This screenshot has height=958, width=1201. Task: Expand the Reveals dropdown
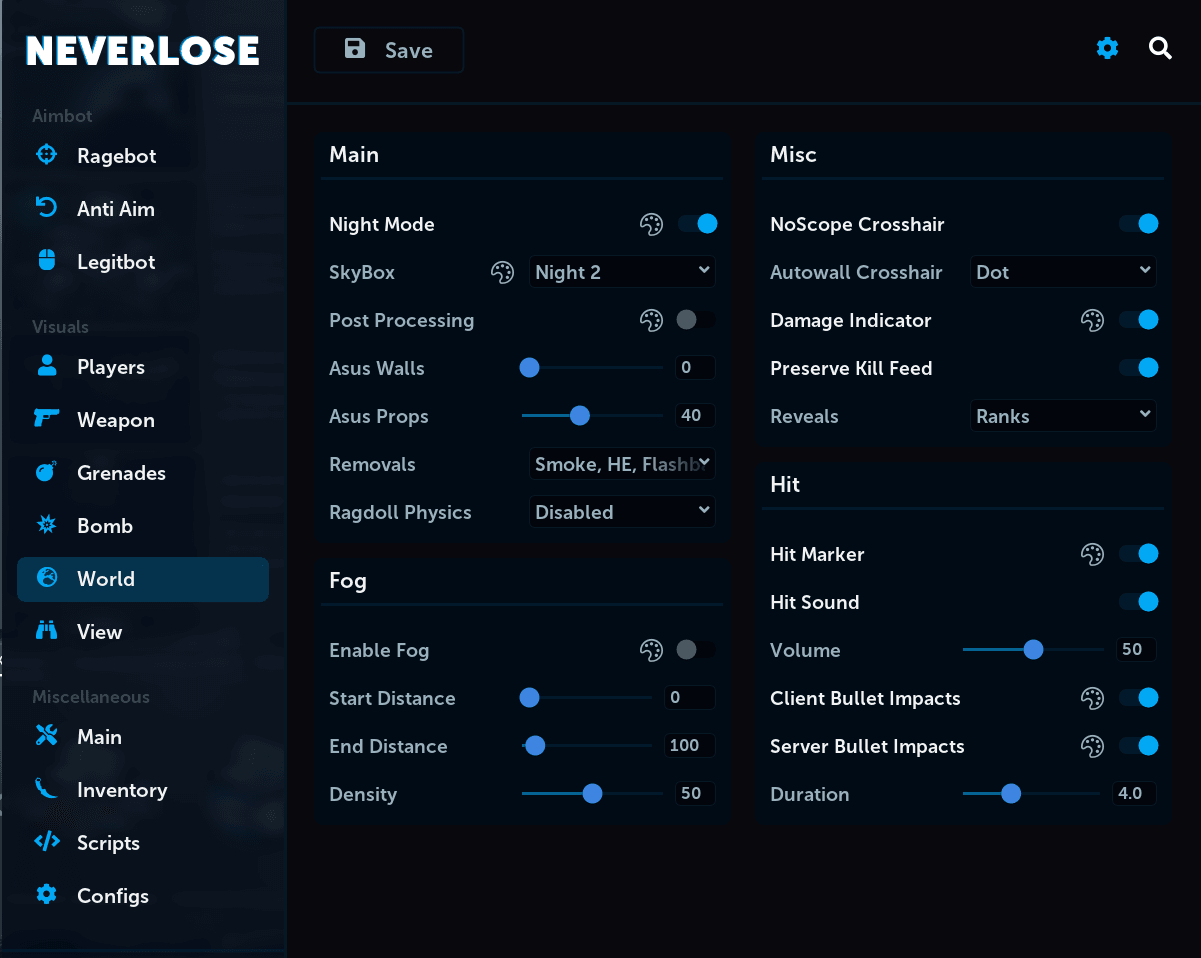pos(1063,416)
